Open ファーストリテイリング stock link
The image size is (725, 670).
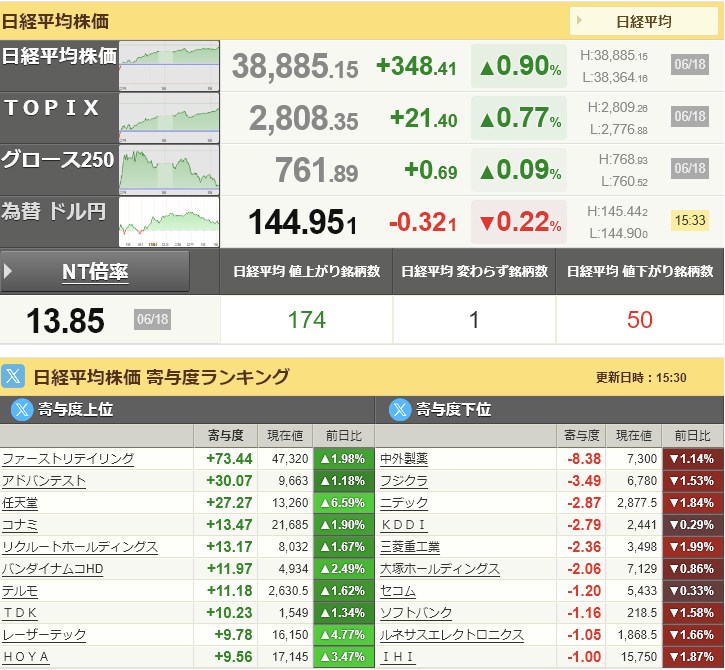pos(68,459)
